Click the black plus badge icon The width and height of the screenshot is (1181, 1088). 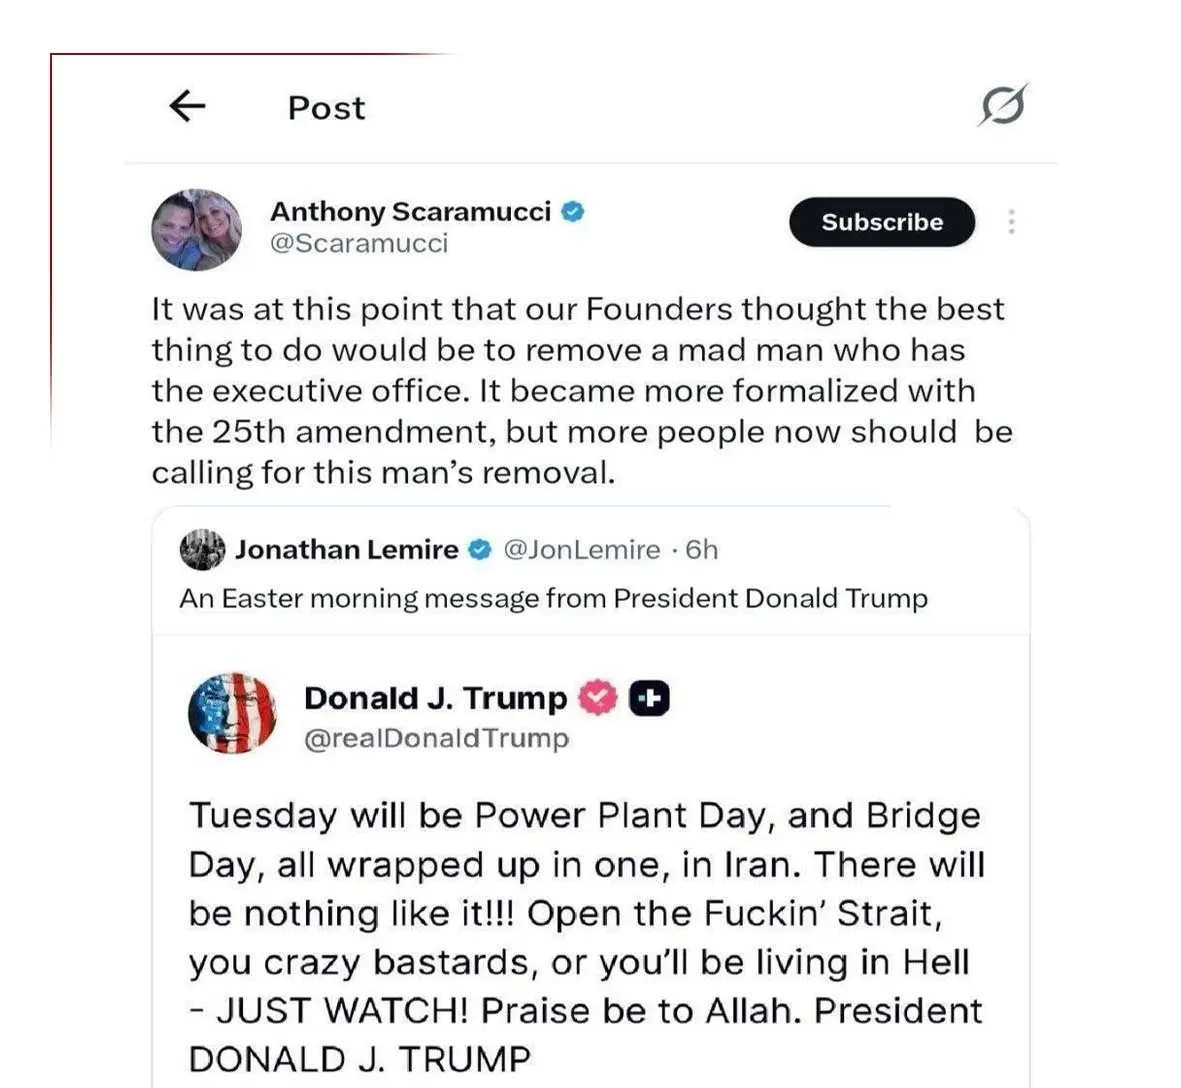649,698
